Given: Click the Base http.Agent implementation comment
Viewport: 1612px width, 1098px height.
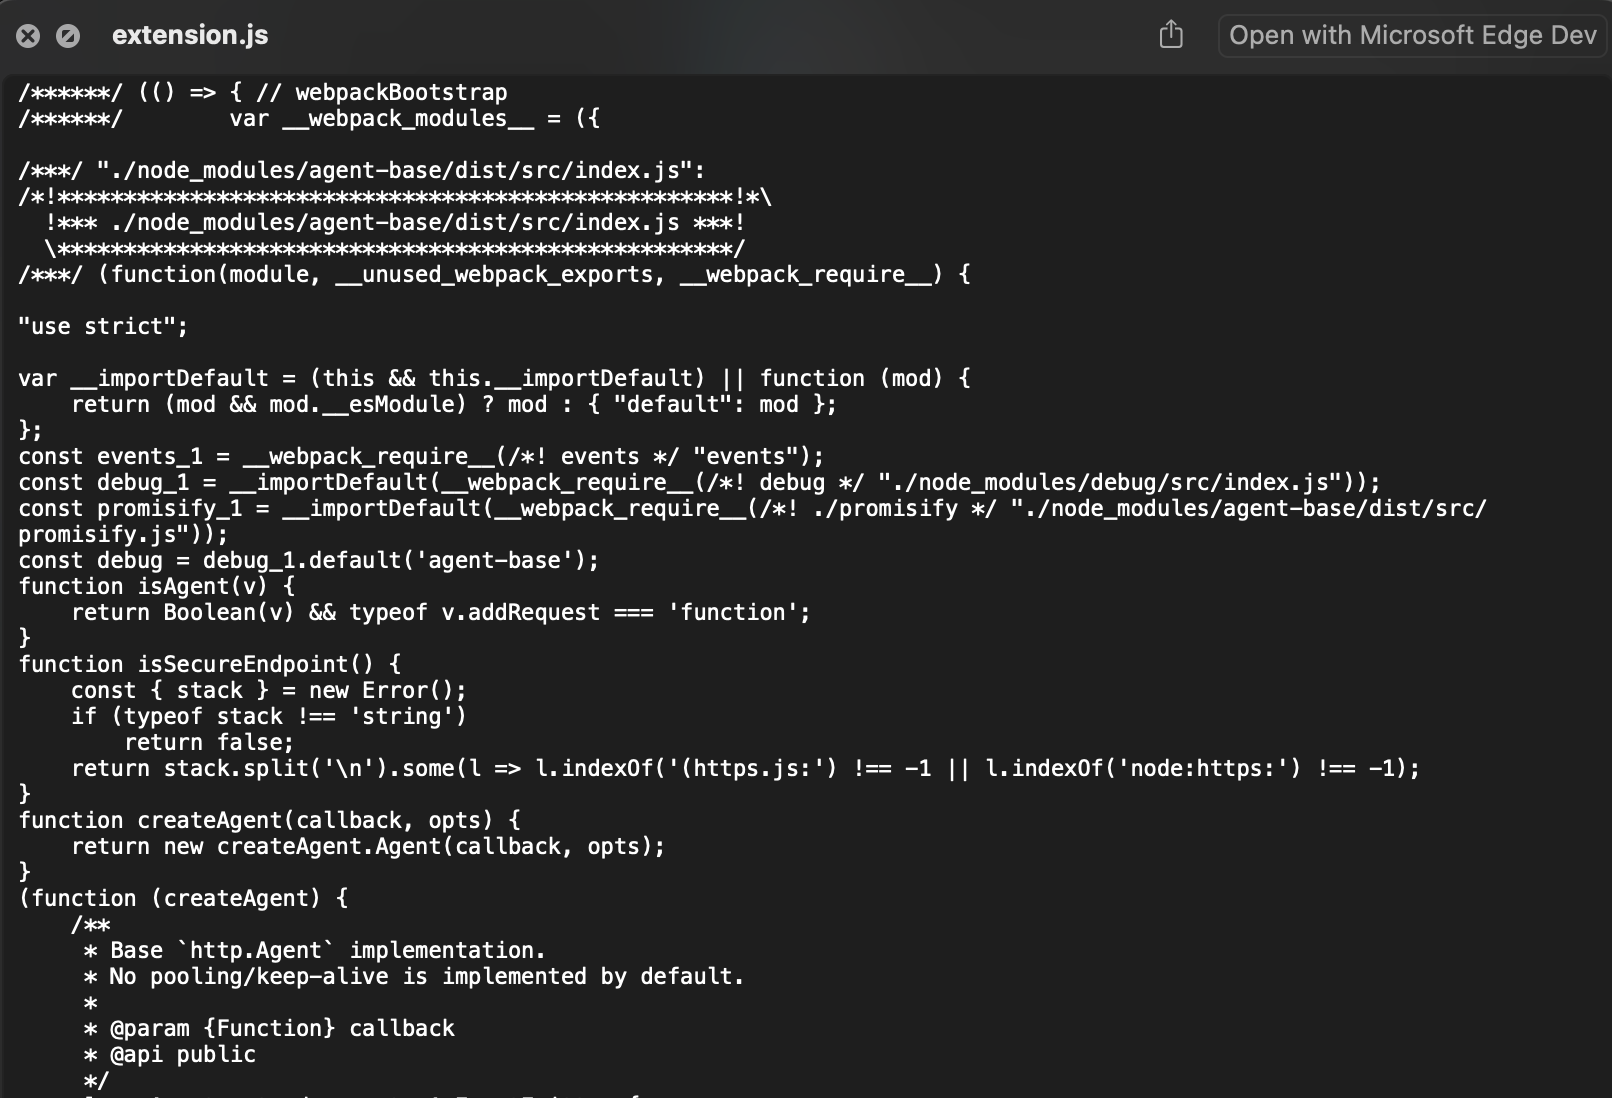Looking at the screenshot, I should click(315, 950).
